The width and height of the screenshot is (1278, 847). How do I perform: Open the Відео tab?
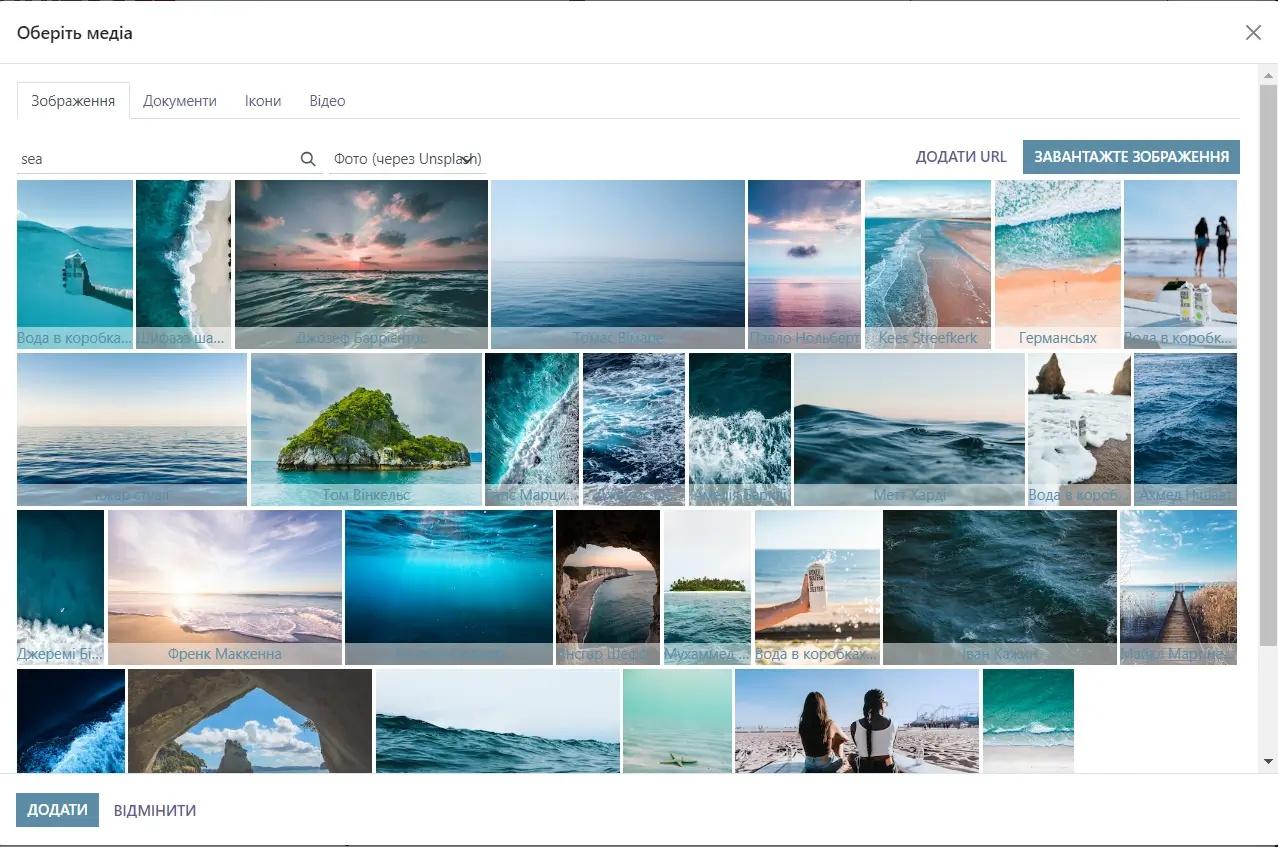click(x=327, y=101)
